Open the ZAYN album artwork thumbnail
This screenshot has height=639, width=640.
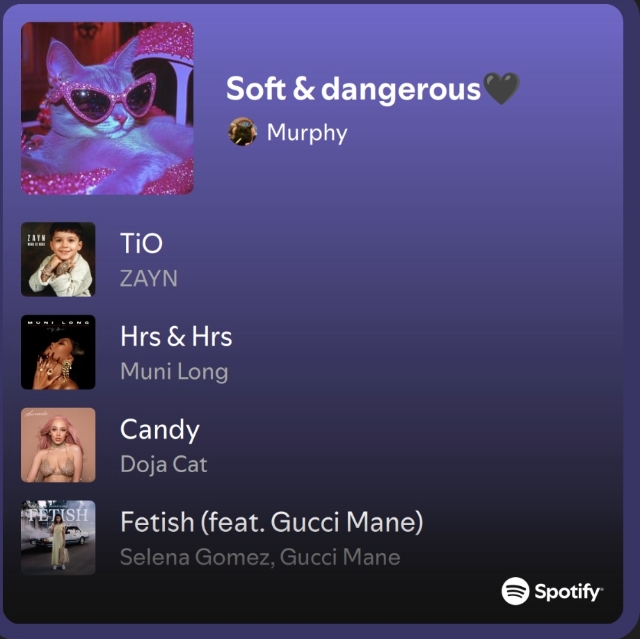(x=58, y=259)
